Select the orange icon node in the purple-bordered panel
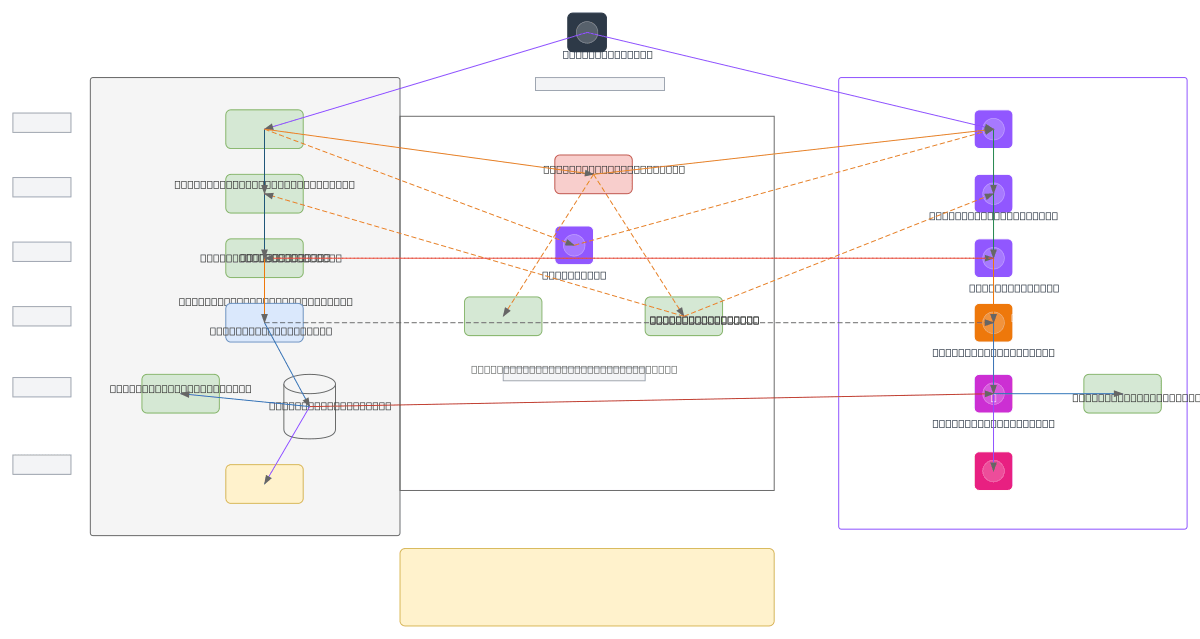Screen dimensions: 1200x639 pos(993,323)
